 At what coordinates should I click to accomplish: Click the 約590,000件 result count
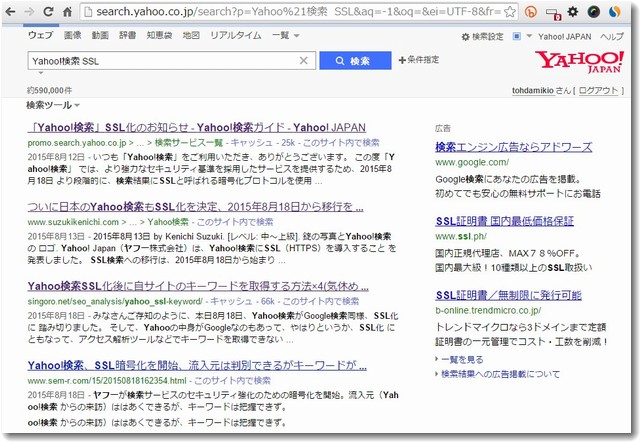click(x=49, y=90)
